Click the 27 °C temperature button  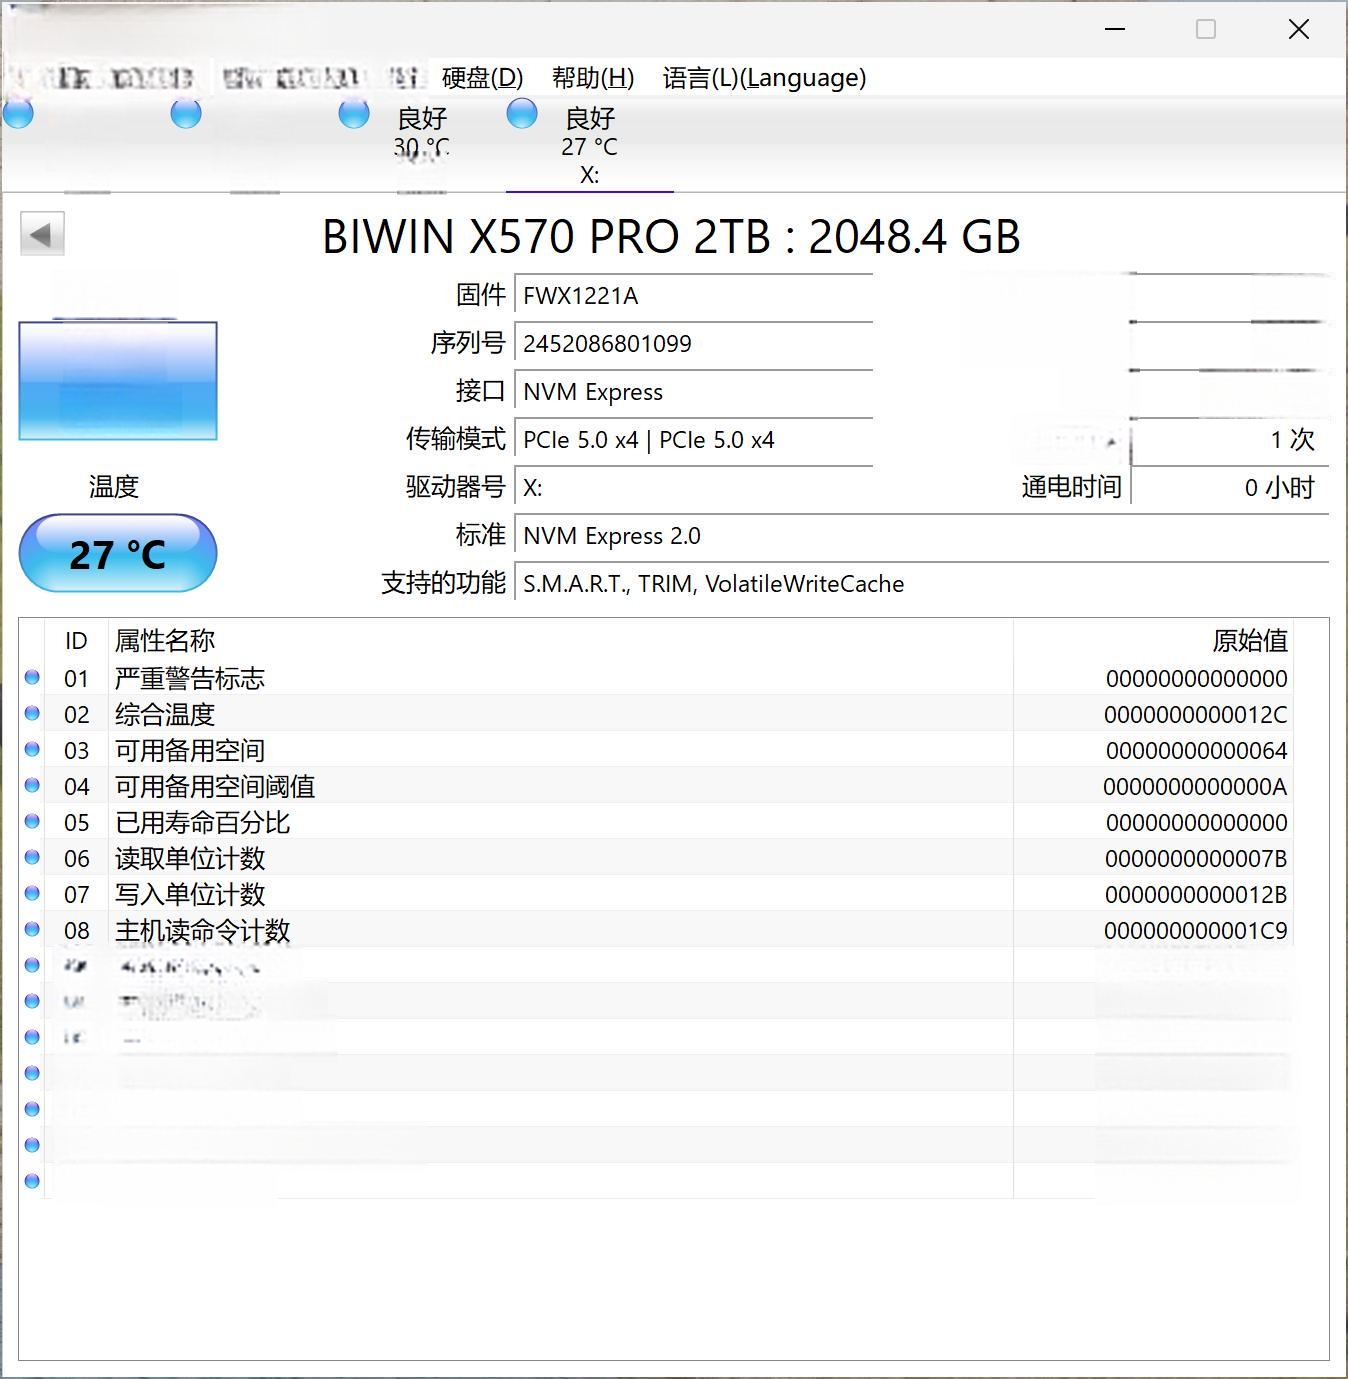pos(118,554)
